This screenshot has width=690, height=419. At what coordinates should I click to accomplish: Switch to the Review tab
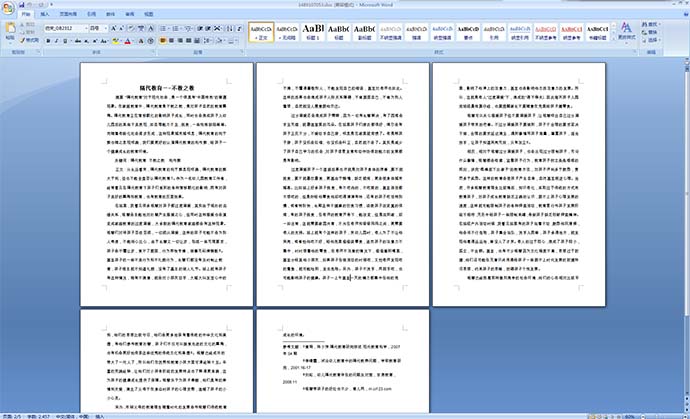pos(130,14)
